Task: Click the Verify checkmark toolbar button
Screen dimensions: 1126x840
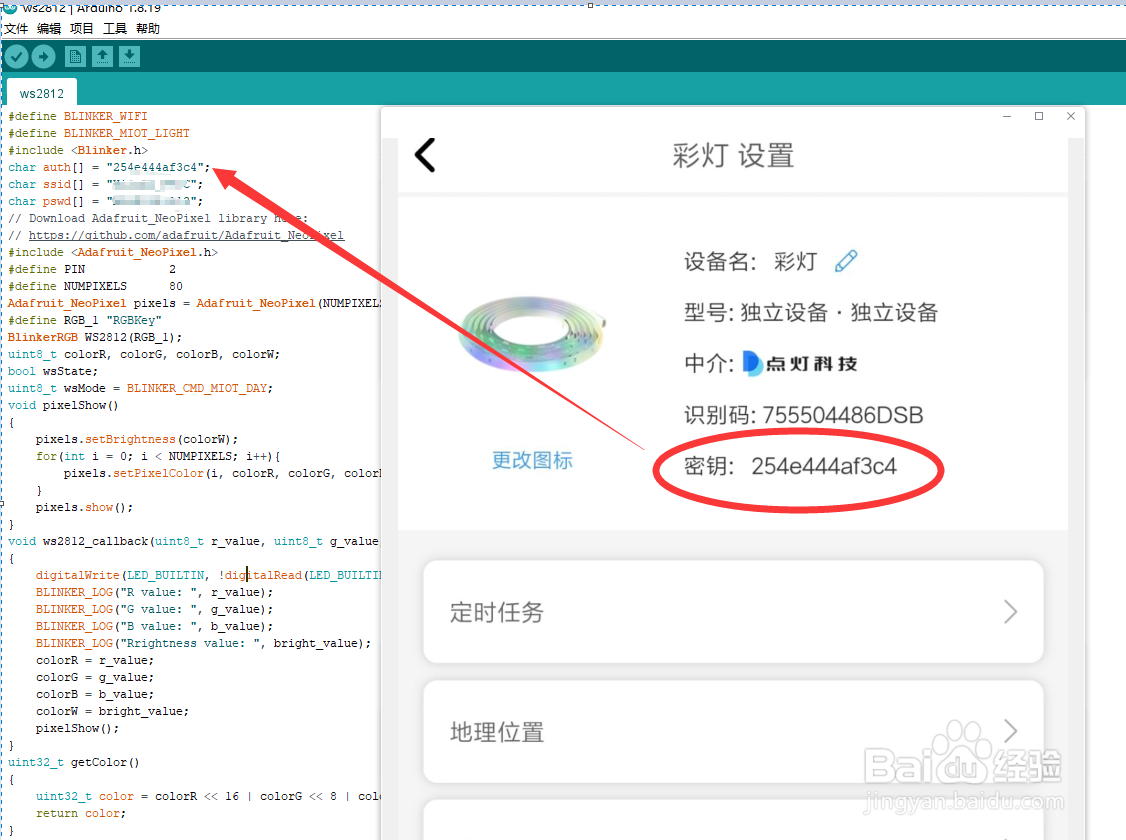Action: (17, 56)
